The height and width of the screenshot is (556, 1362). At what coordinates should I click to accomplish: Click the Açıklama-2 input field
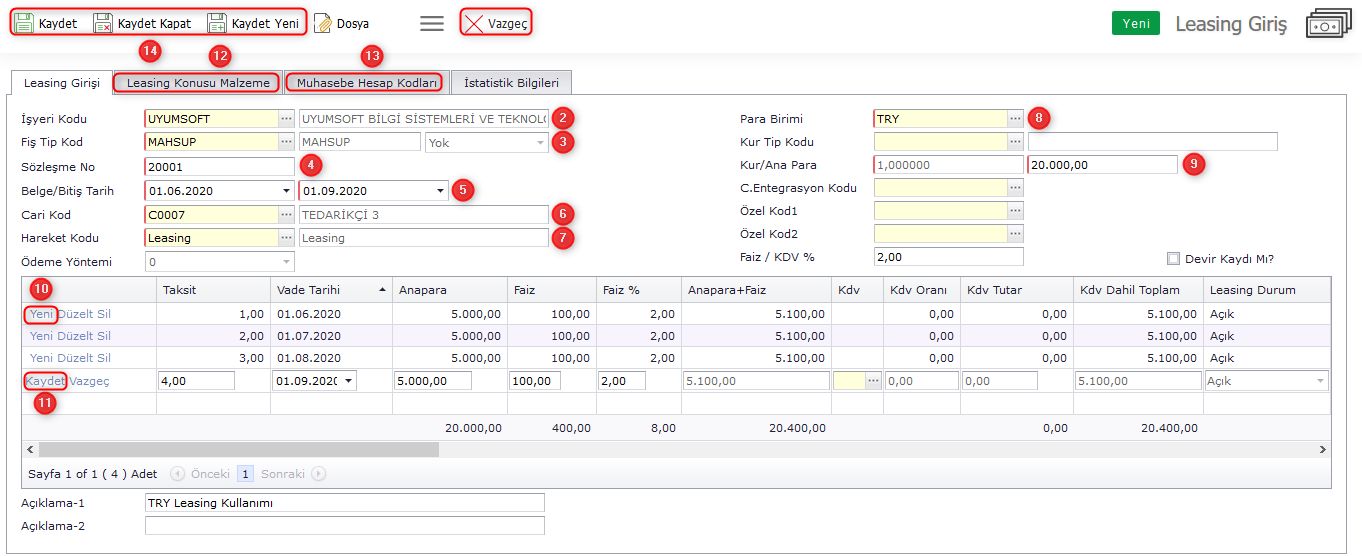(344, 525)
